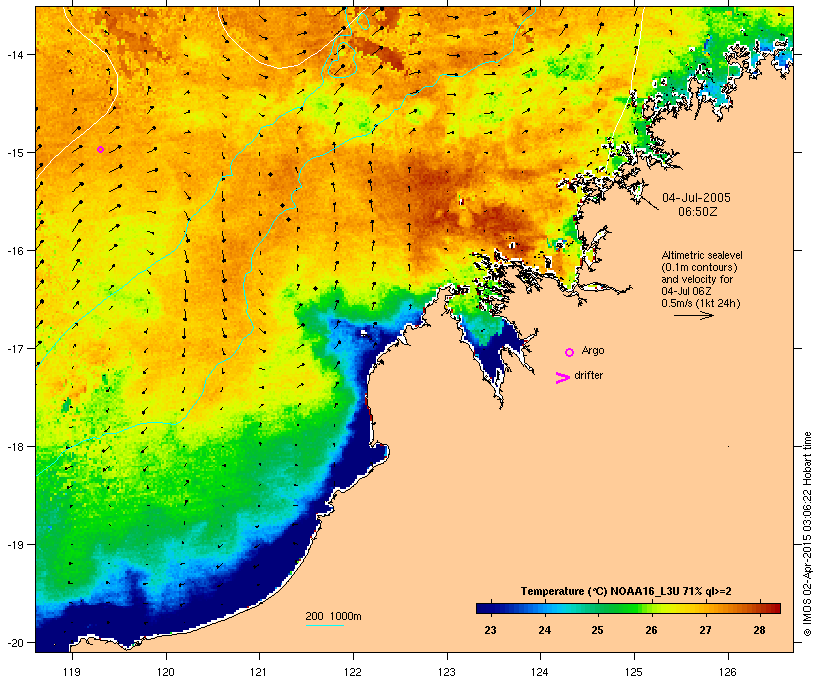
Task: Click the "drifter" legend label
Action: pos(588,375)
